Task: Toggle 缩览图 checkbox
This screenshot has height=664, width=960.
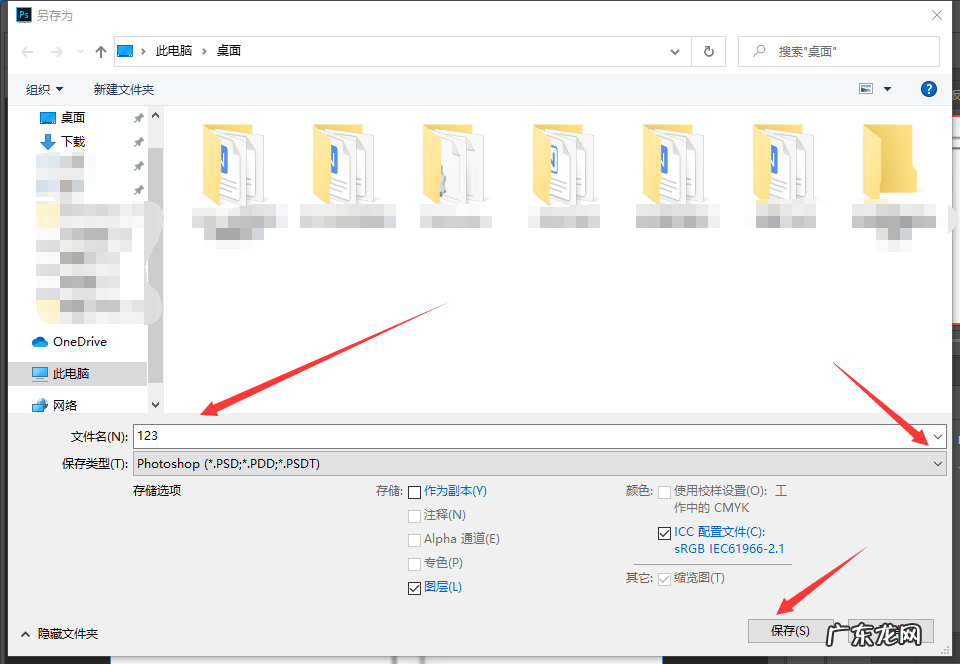Action: coord(664,579)
